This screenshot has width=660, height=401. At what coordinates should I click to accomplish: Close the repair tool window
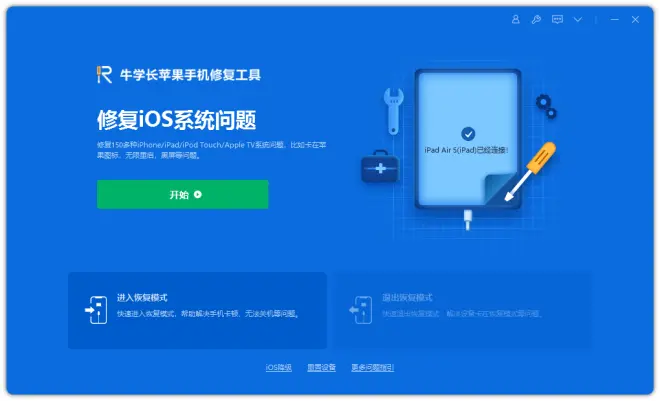[635, 19]
